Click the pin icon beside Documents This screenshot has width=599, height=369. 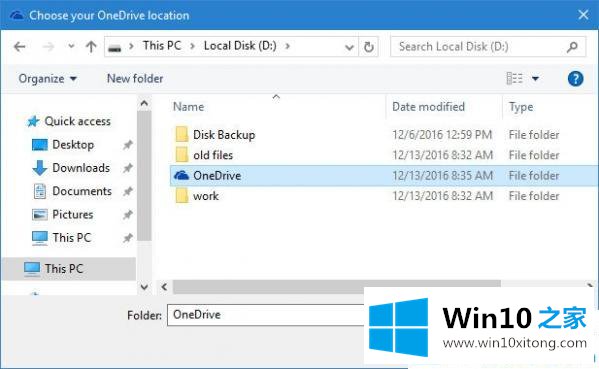[x=128, y=191]
